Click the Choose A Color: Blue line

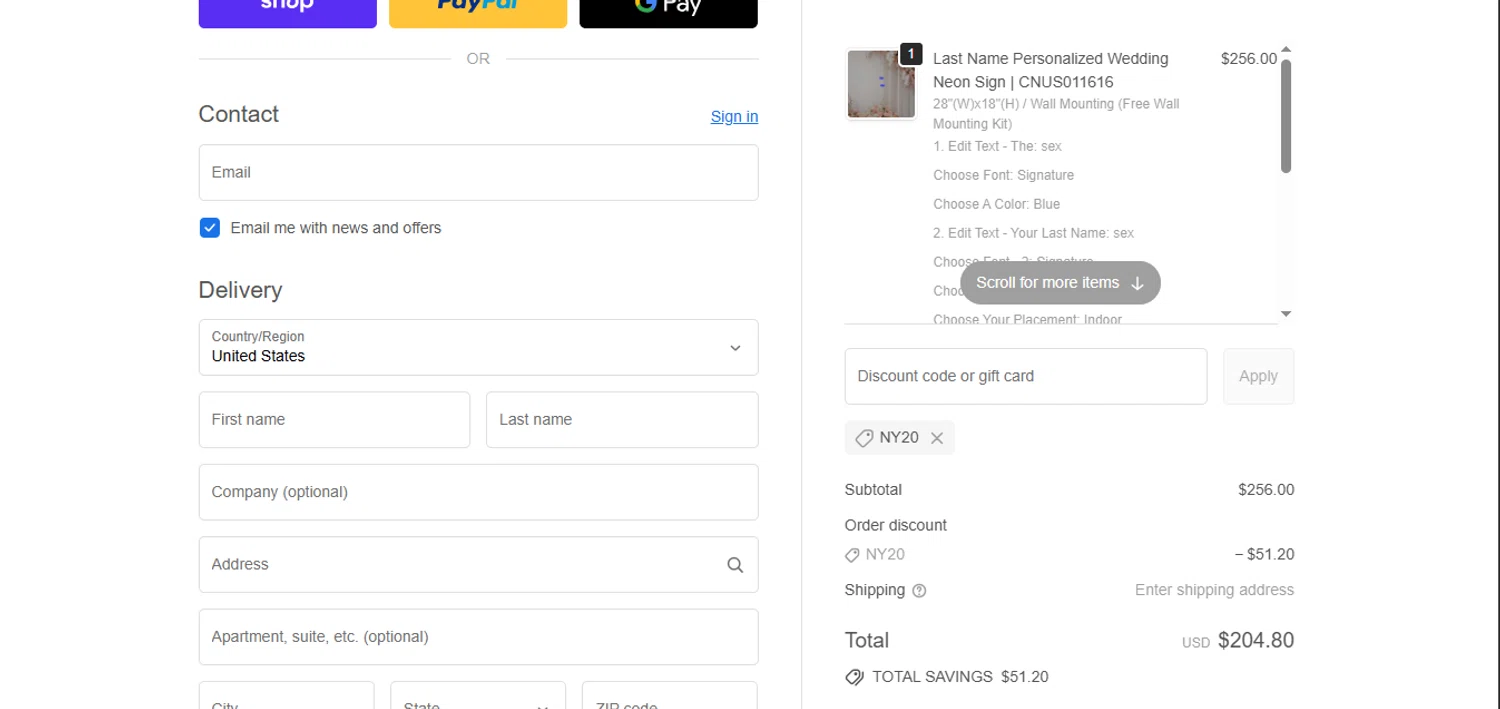click(996, 204)
